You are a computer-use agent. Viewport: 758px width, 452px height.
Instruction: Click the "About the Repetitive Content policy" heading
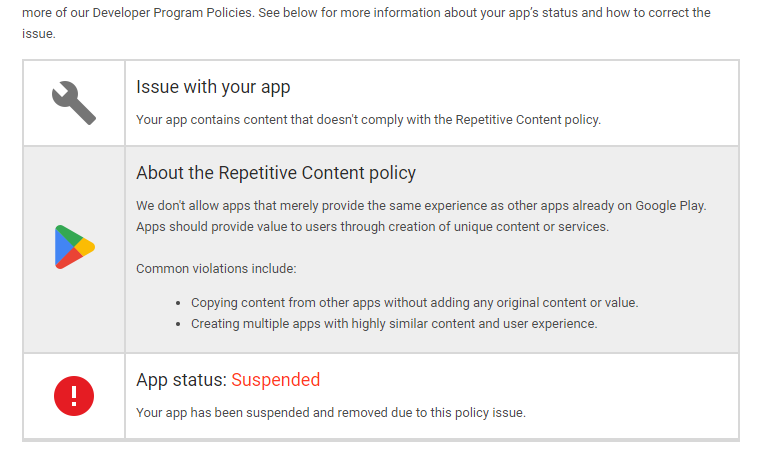tap(276, 173)
